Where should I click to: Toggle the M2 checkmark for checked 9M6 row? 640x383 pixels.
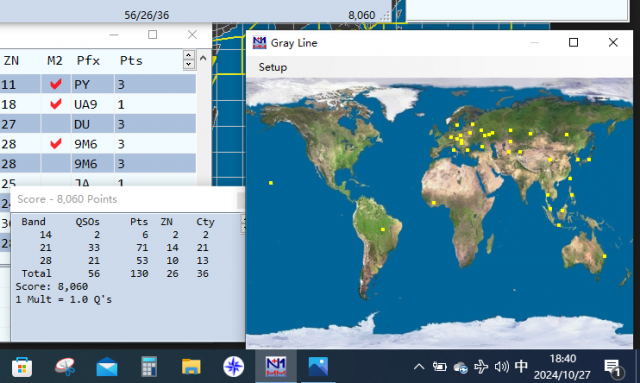(x=56, y=144)
